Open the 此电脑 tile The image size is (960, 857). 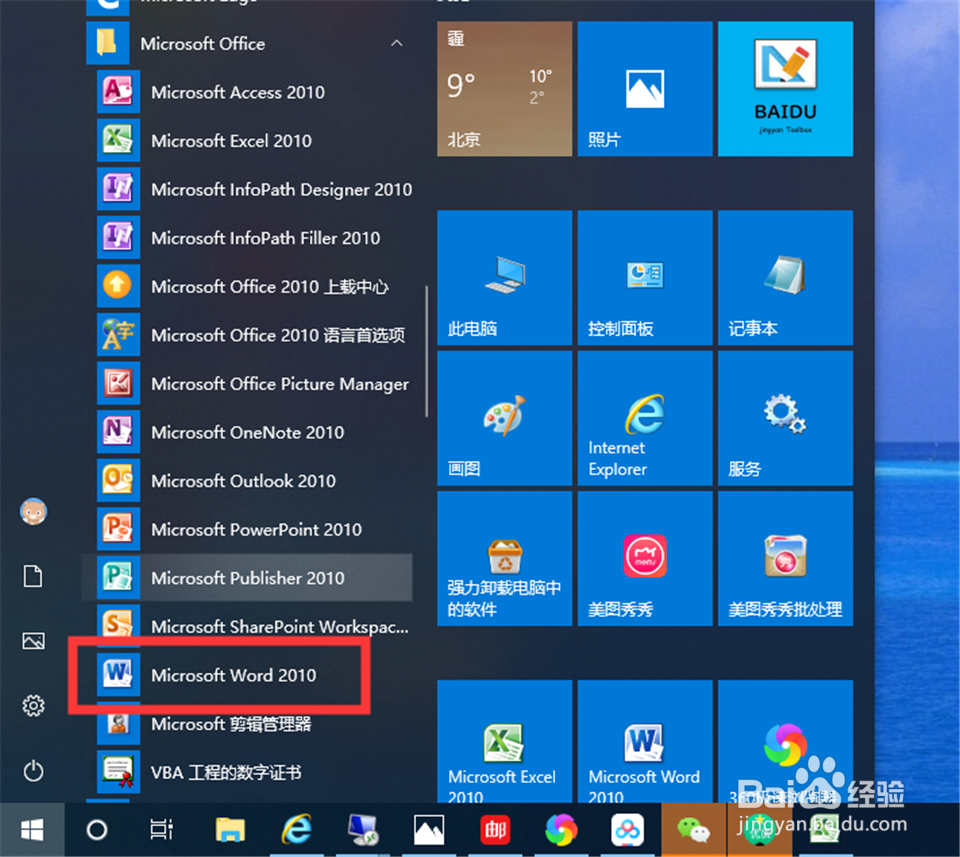coord(504,277)
